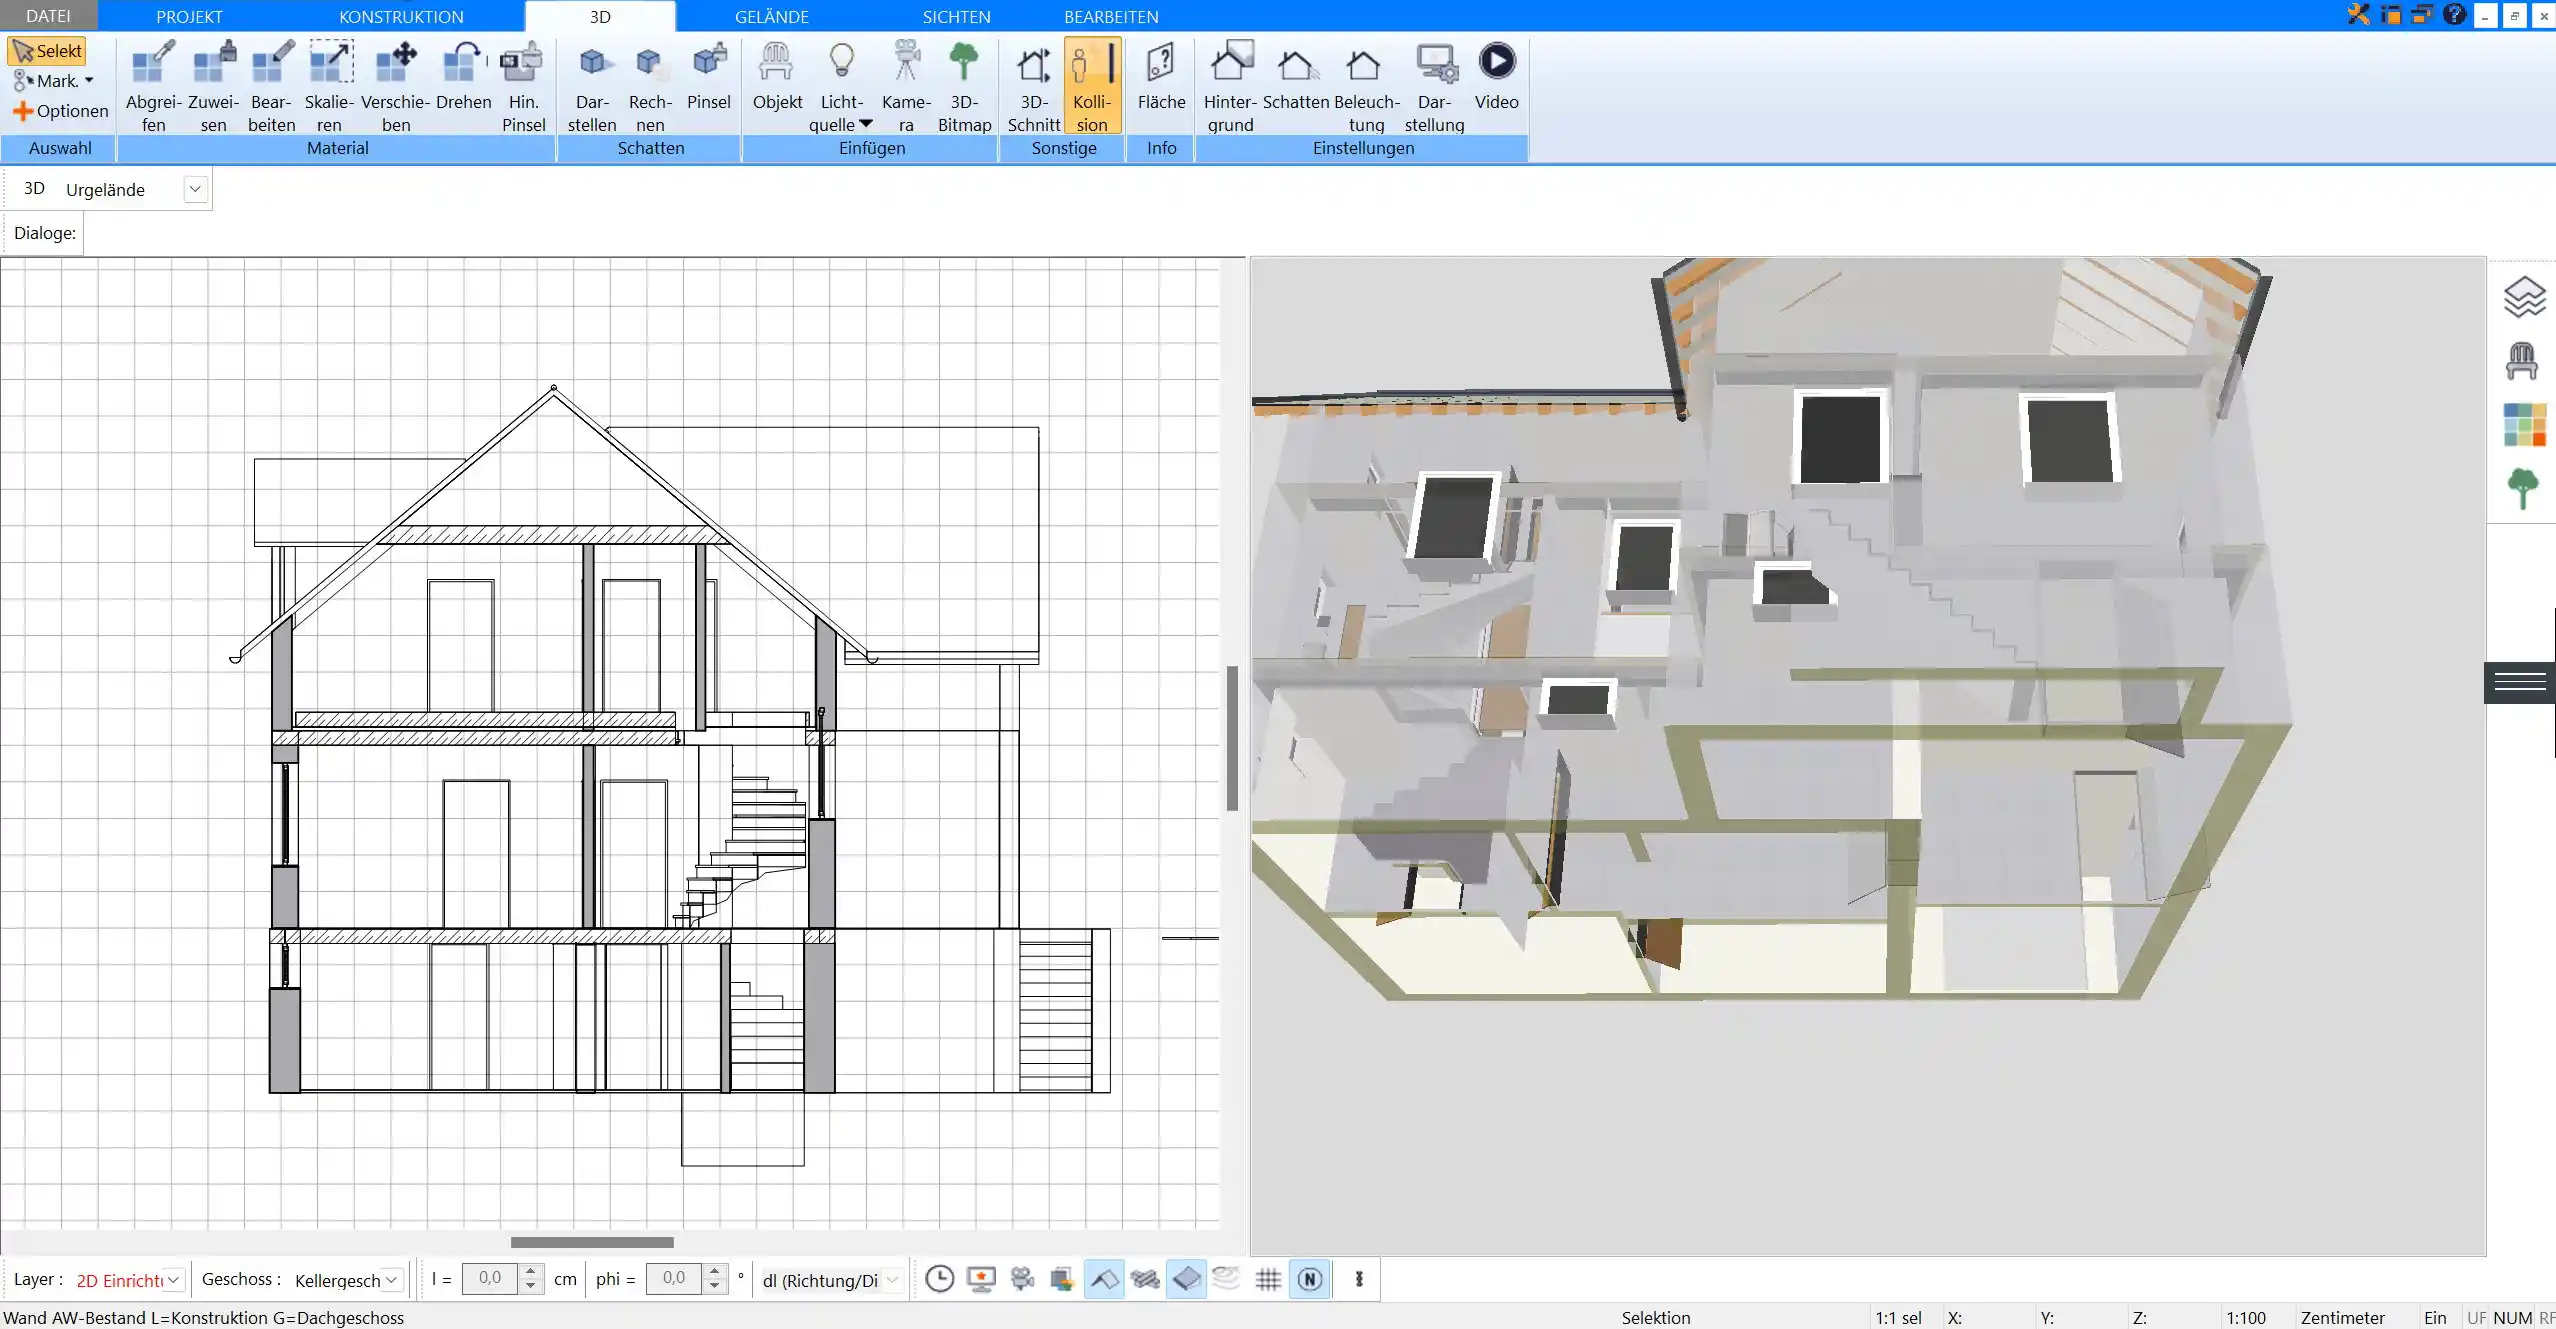This screenshot has height=1329, width=2556.
Task: Start the Video playback tool
Action: pyautogui.click(x=1496, y=76)
